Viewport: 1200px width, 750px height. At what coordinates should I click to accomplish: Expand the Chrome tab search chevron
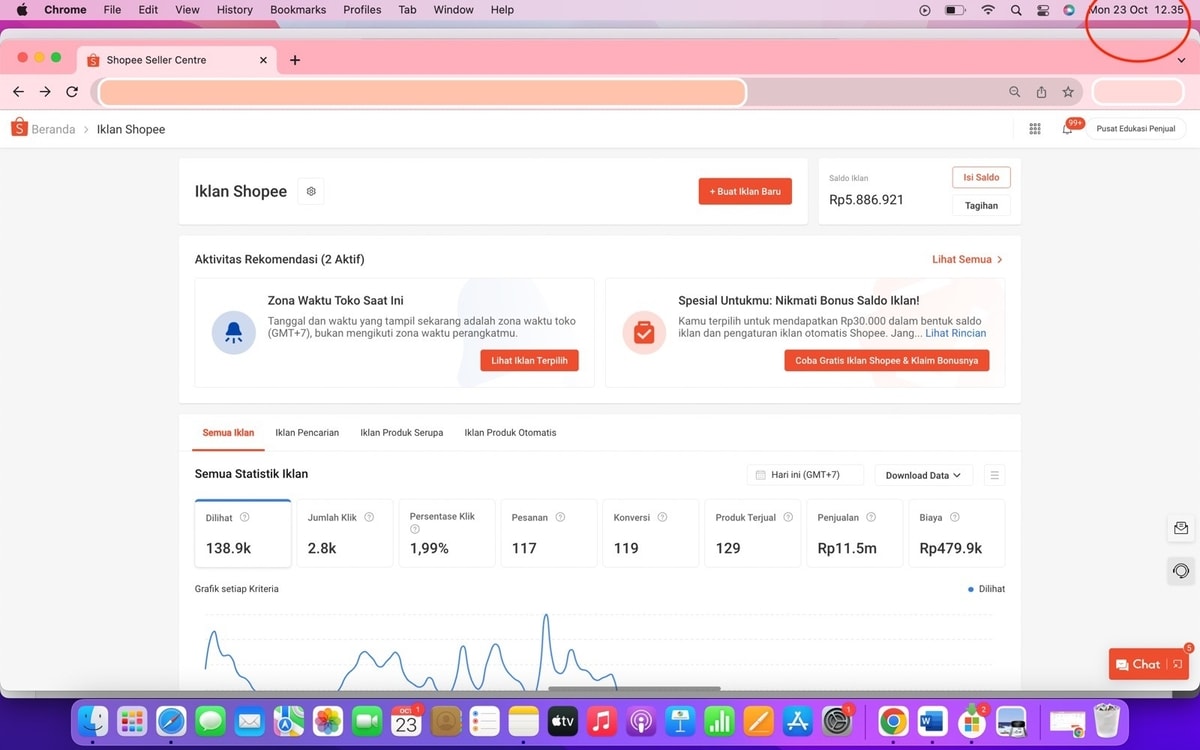1181,60
